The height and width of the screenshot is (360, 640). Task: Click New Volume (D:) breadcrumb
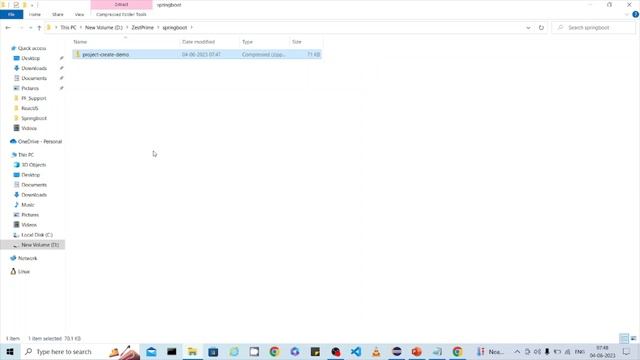104,28
